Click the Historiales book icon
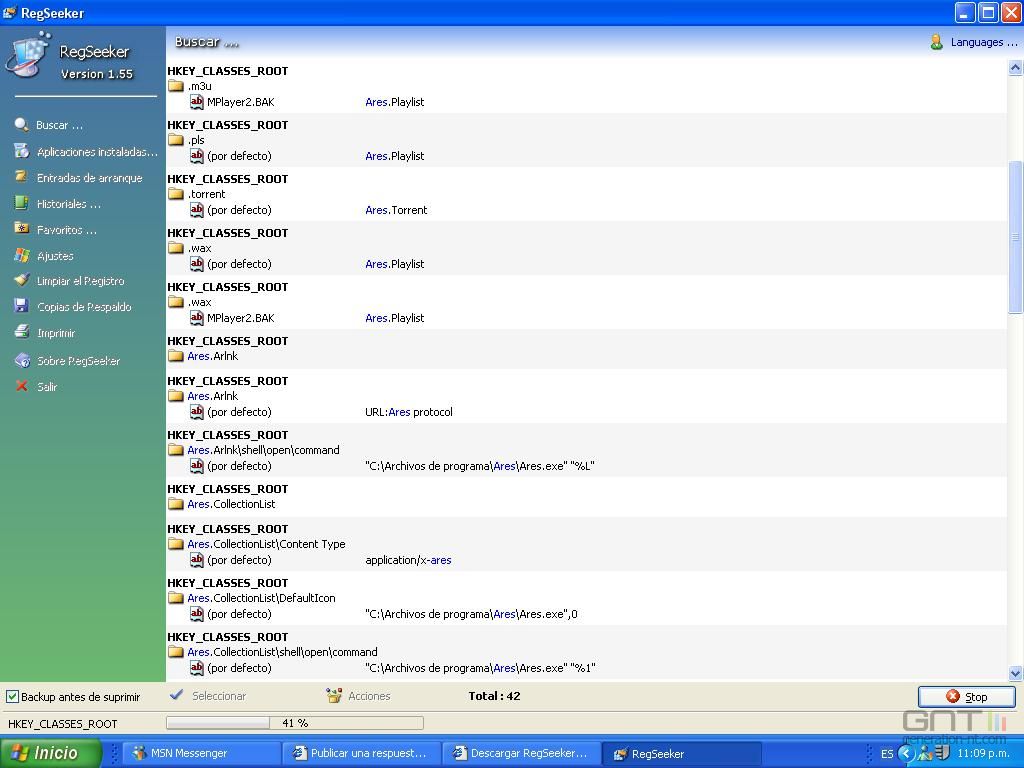Viewport: 1024px width, 768px height. point(22,203)
